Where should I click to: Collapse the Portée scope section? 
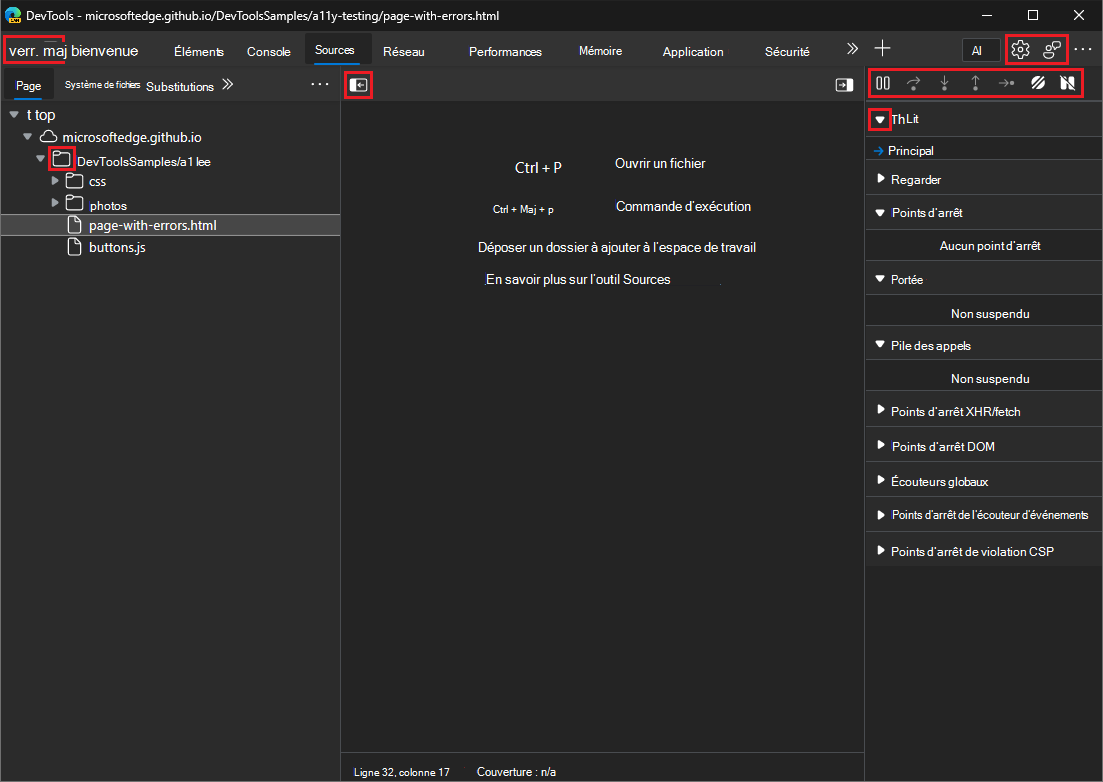879,279
